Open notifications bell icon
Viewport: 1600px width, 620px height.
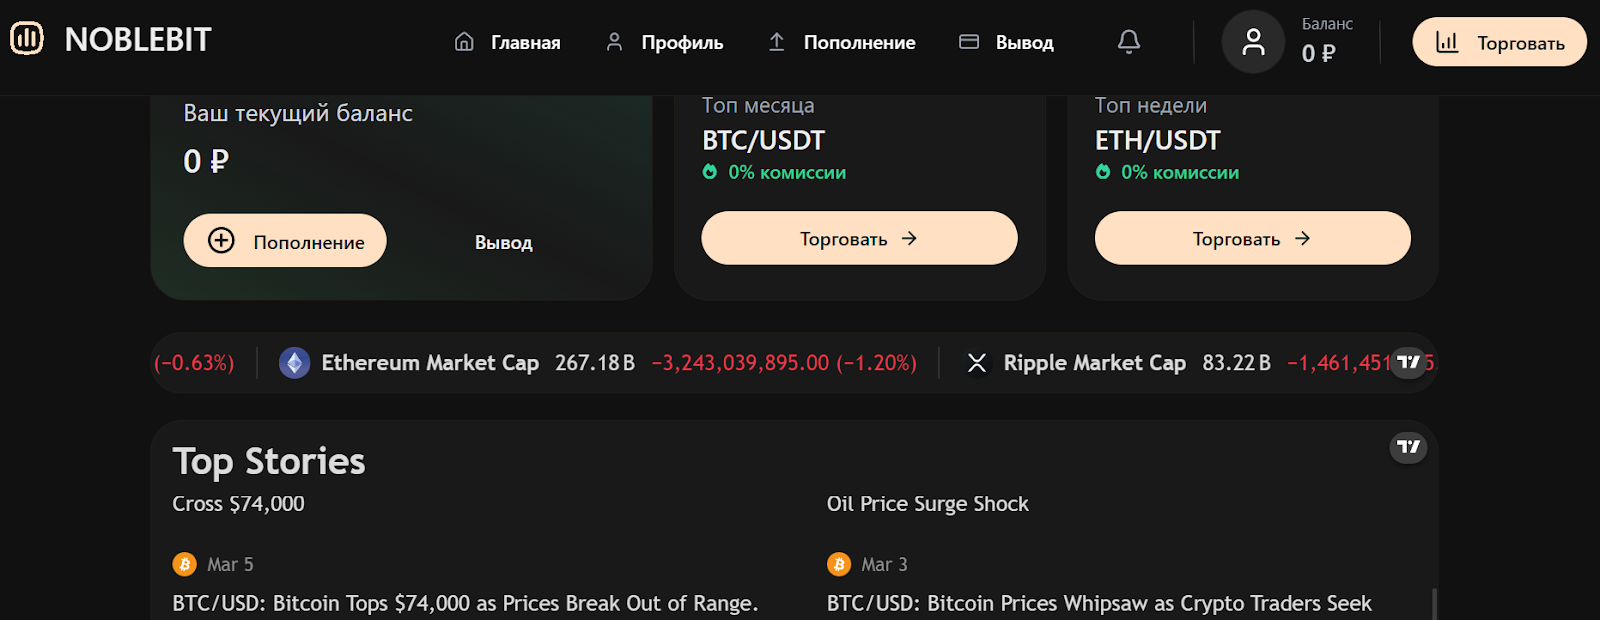coord(1129,42)
